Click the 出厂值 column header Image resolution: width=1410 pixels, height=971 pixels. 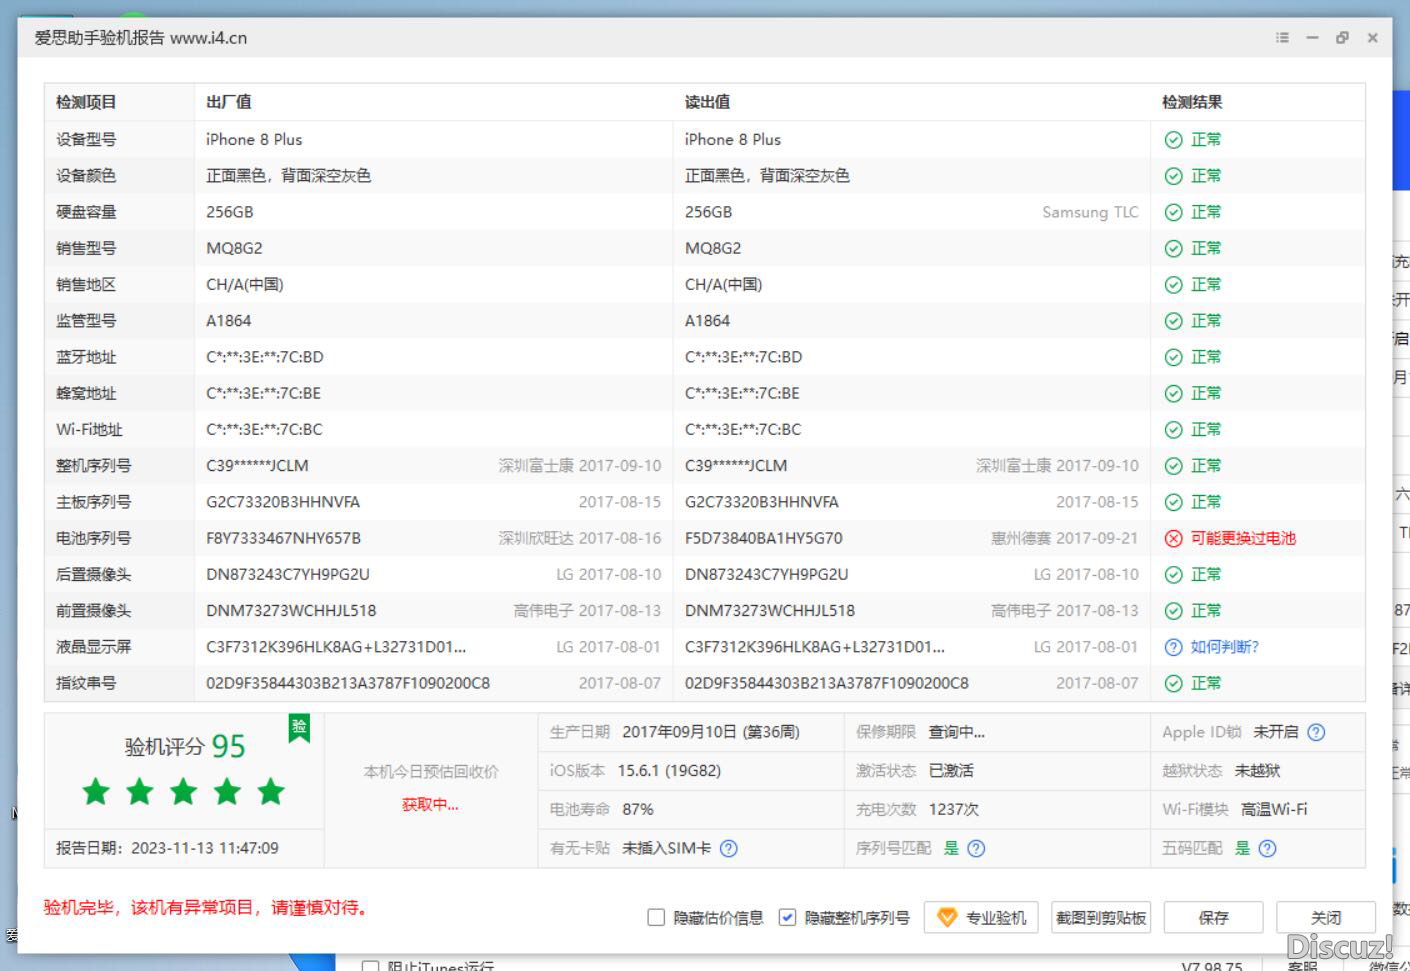[229, 102]
